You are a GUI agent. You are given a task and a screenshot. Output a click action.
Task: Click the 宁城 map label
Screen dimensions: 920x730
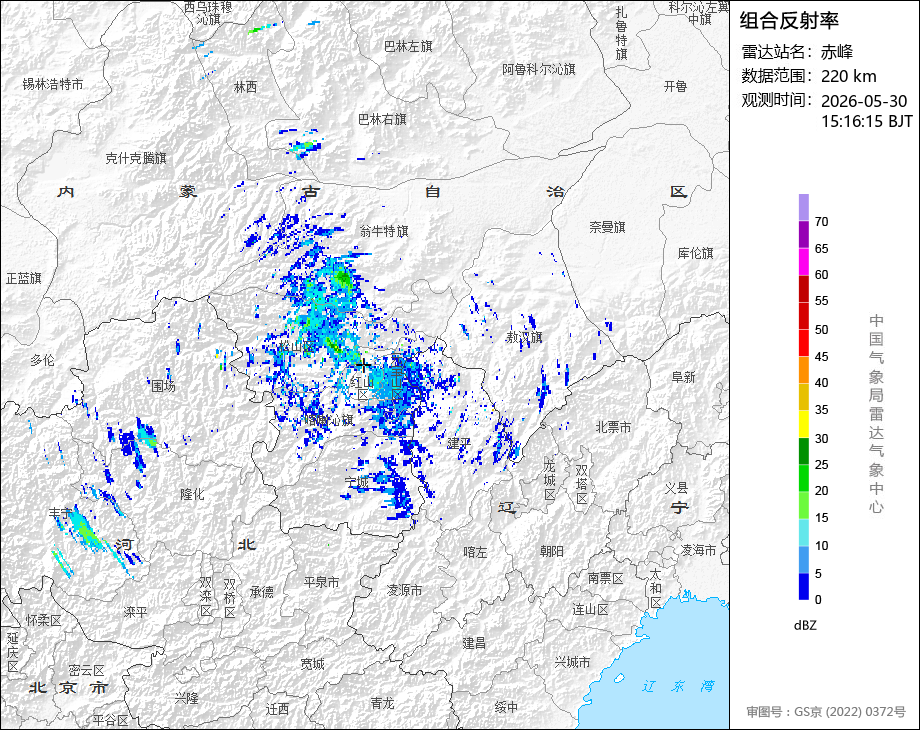(x=357, y=482)
